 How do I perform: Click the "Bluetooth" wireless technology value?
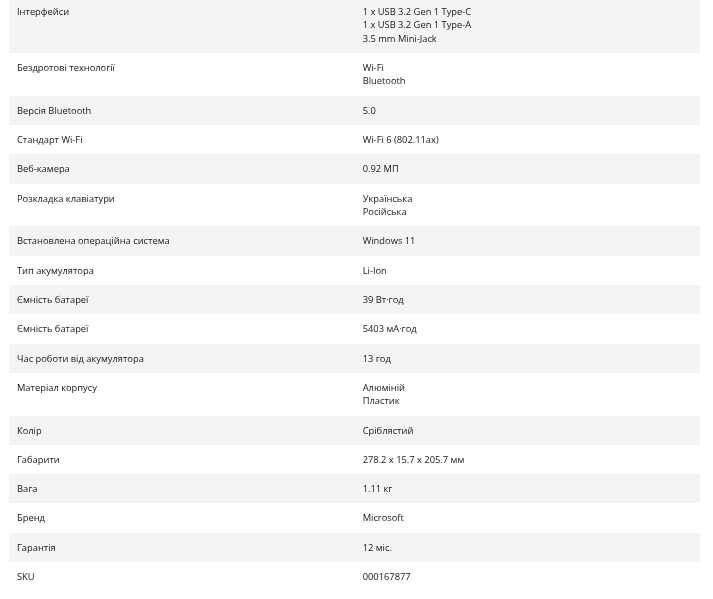[x=383, y=80]
